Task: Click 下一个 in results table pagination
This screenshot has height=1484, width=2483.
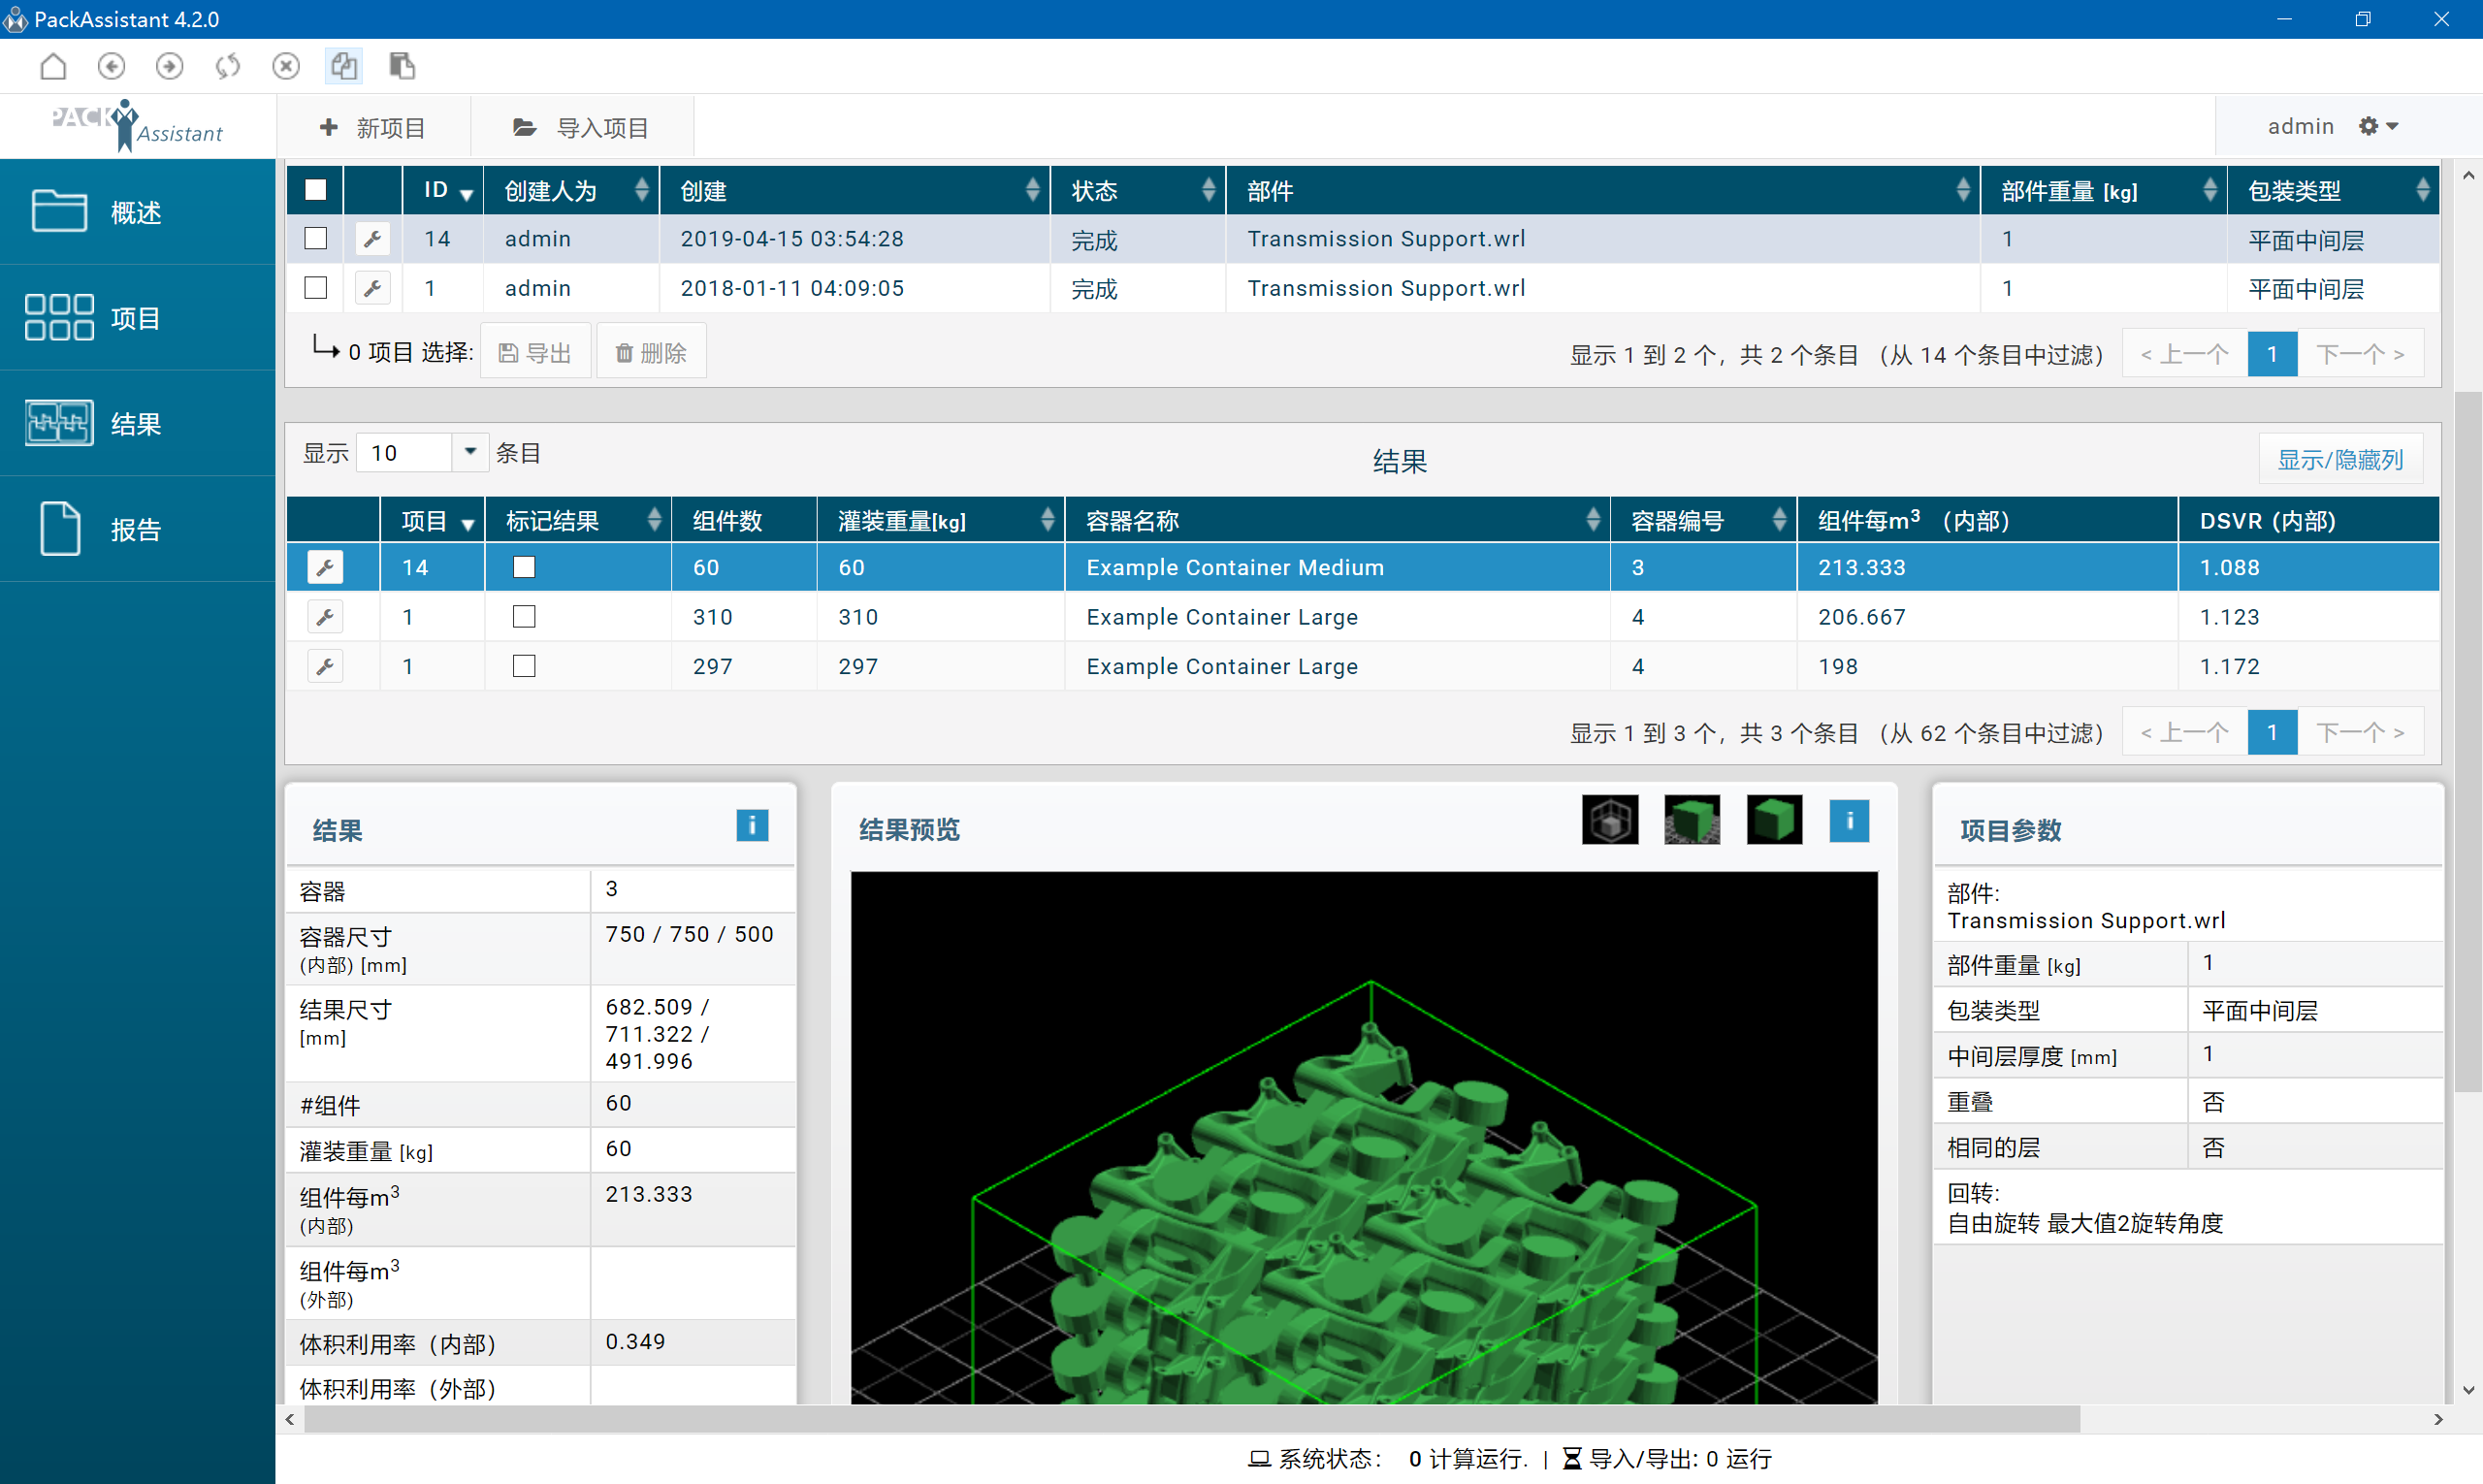Action: [2360, 732]
